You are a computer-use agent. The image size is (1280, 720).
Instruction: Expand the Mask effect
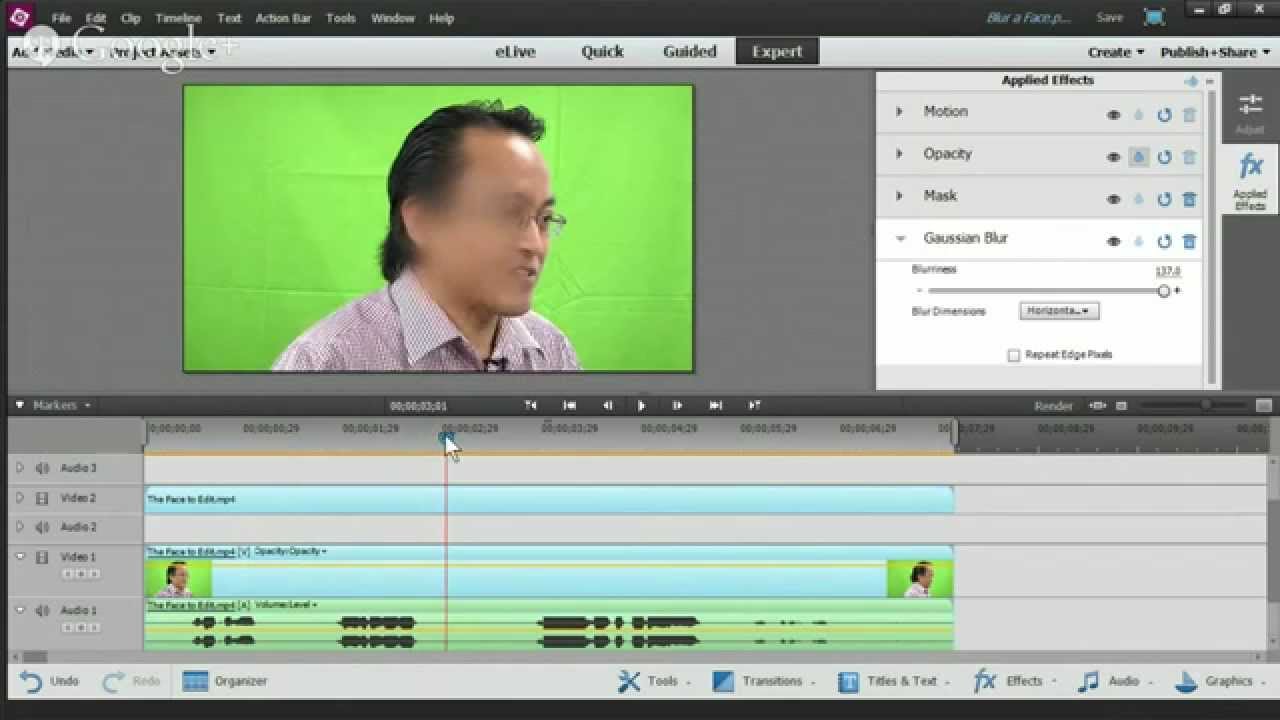click(x=899, y=196)
